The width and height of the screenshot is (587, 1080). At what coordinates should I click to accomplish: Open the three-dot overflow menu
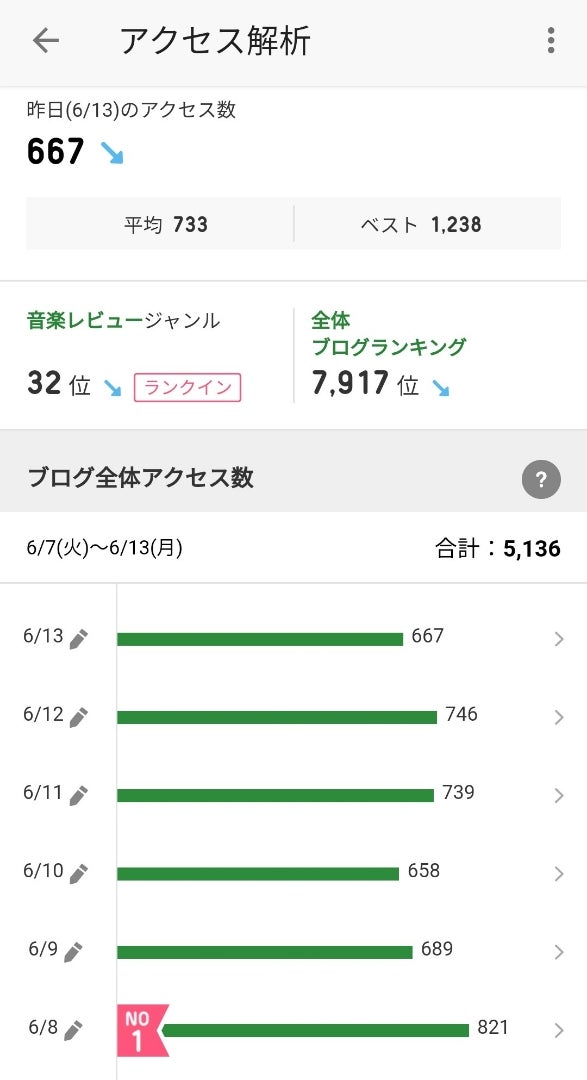(x=550, y=41)
